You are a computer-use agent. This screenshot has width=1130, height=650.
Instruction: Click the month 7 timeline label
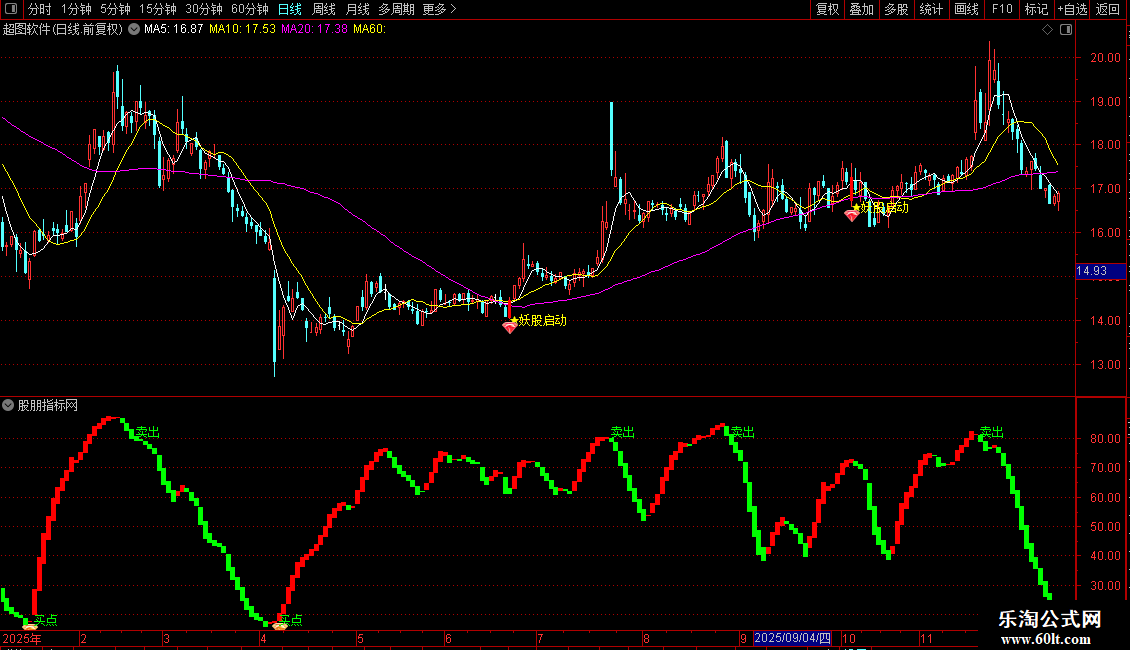pos(540,638)
